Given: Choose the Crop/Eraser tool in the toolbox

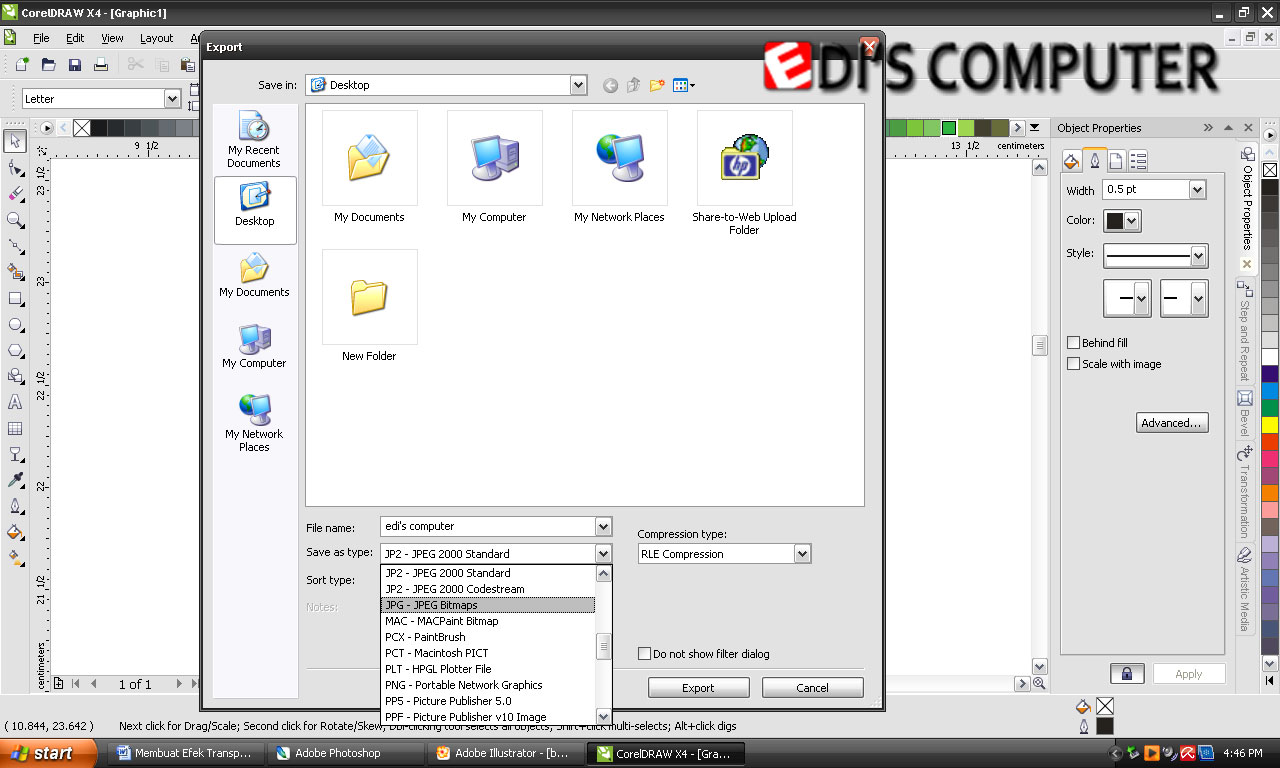Looking at the screenshot, I should (15, 193).
